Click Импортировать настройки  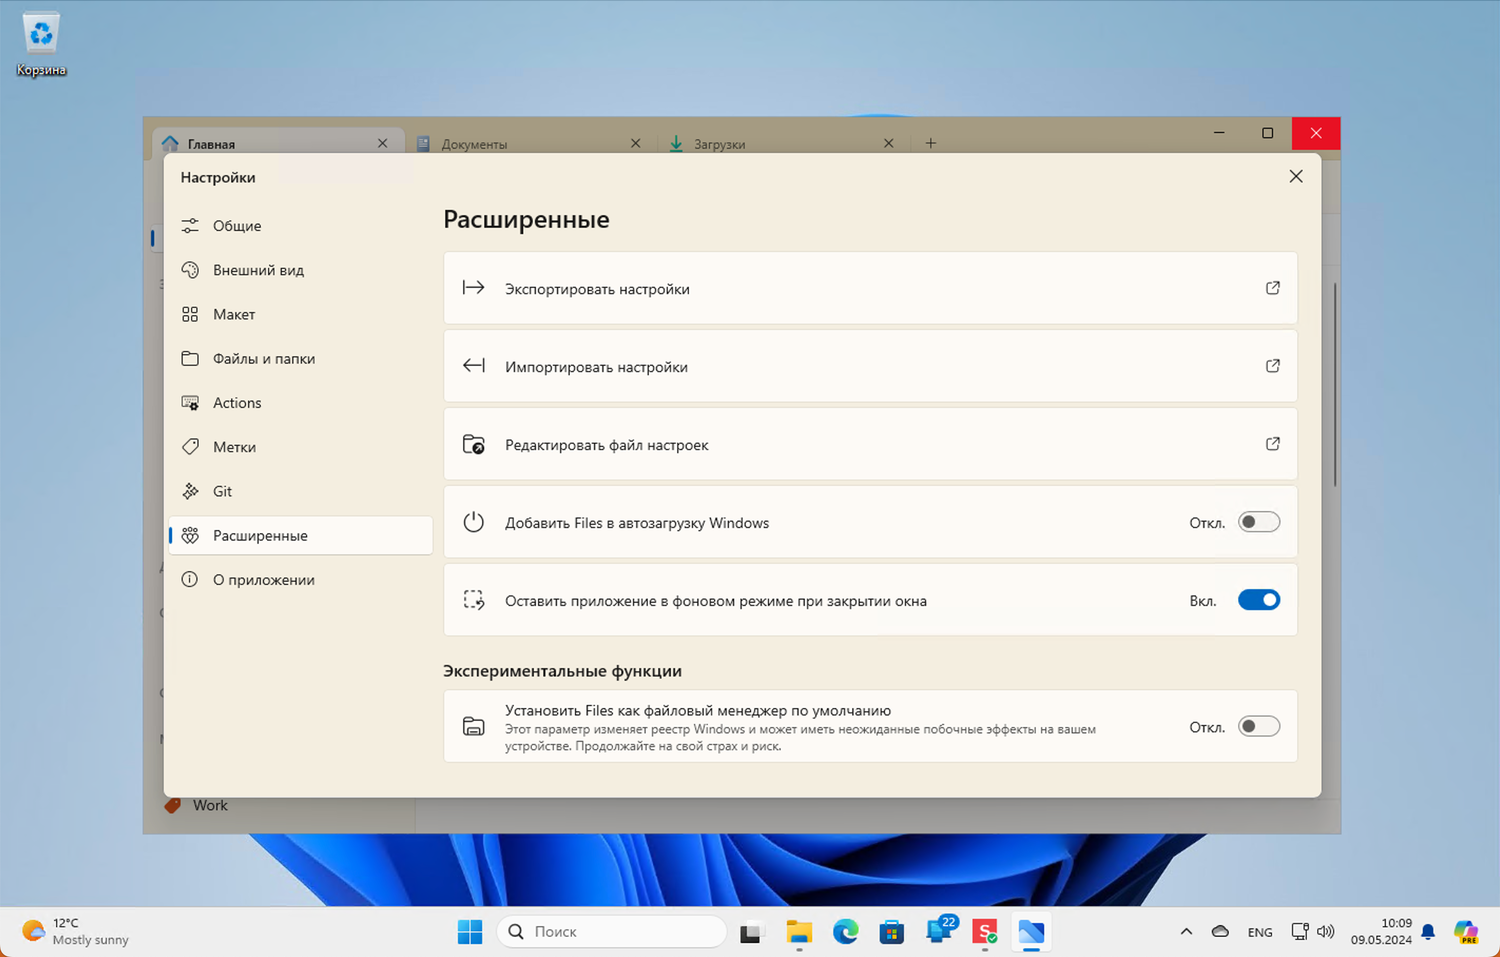[x=870, y=366]
